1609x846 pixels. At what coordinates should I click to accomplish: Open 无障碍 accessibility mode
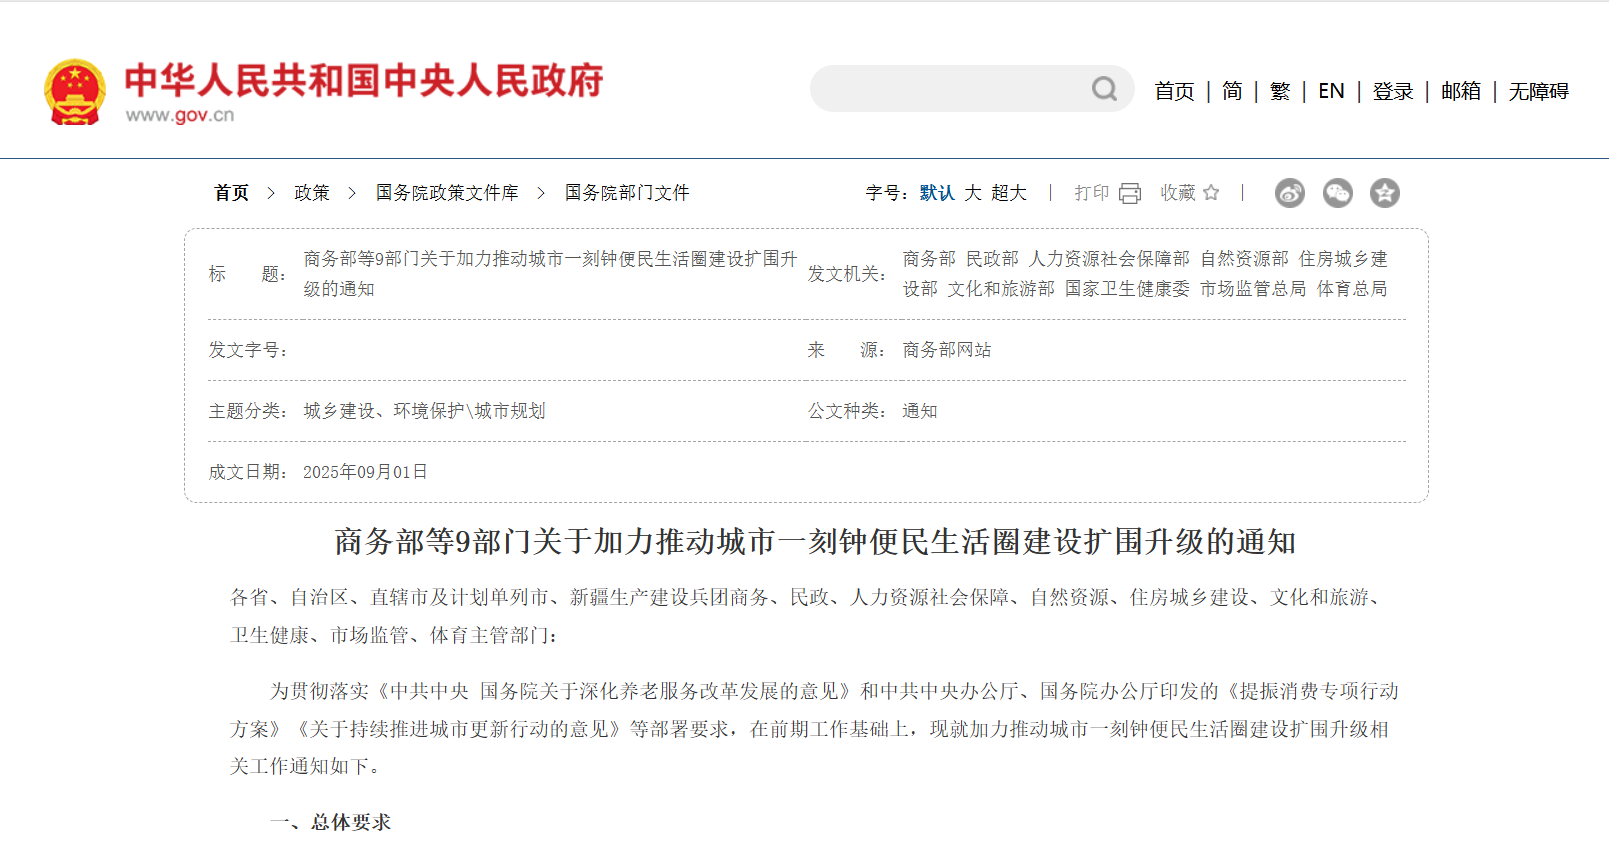coord(1539,91)
